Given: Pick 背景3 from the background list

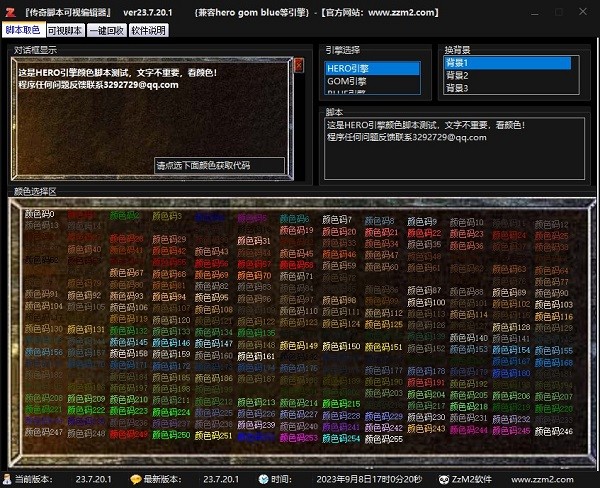Looking at the screenshot, I should click(507, 88).
